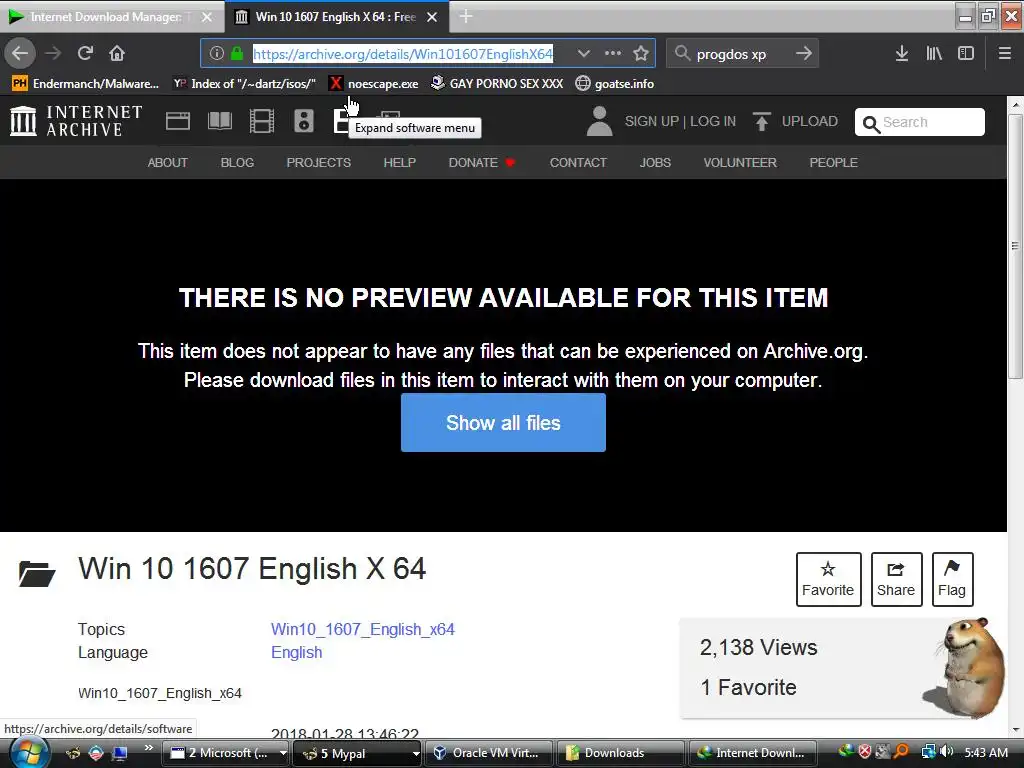The width and height of the screenshot is (1024, 768).
Task: Open PROJECTS in Archive navigation
Action: click(319, 163)
